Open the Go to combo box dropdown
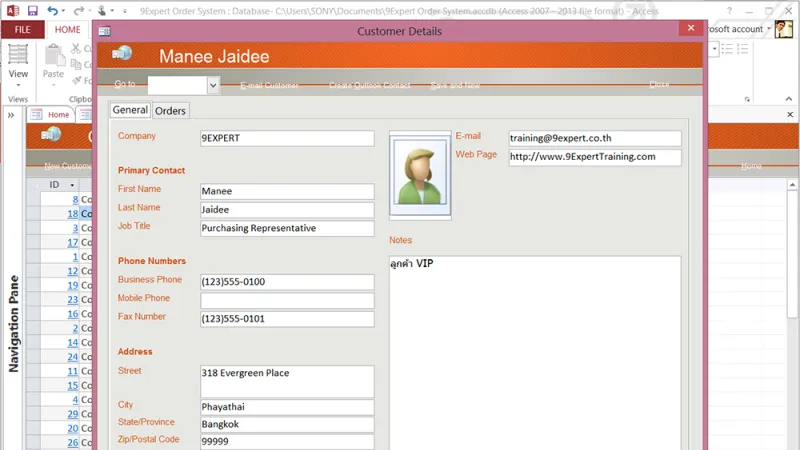This screenshot has height=450, width=800. click(213, 85)
